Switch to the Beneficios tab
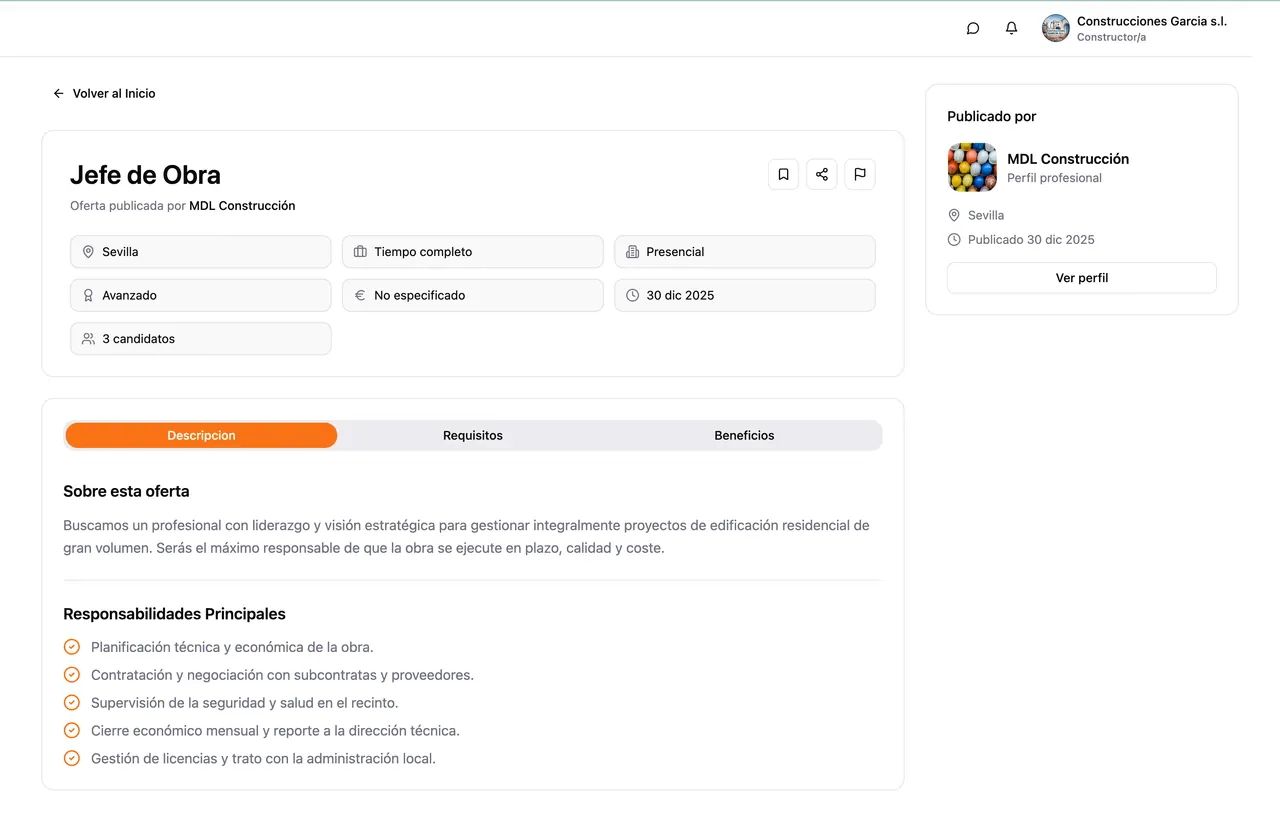Viewport: 1280px width, 838px height. coord(744,435)
